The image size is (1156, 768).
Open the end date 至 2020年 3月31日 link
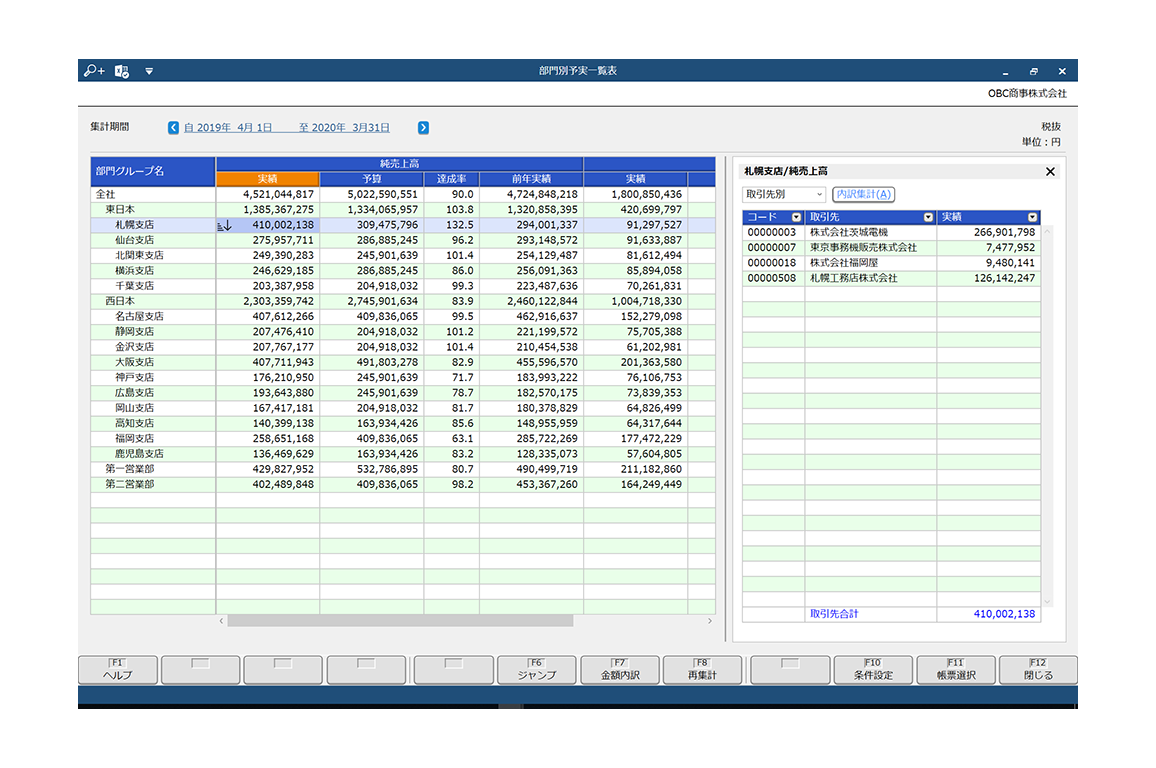tap(344, 128)
